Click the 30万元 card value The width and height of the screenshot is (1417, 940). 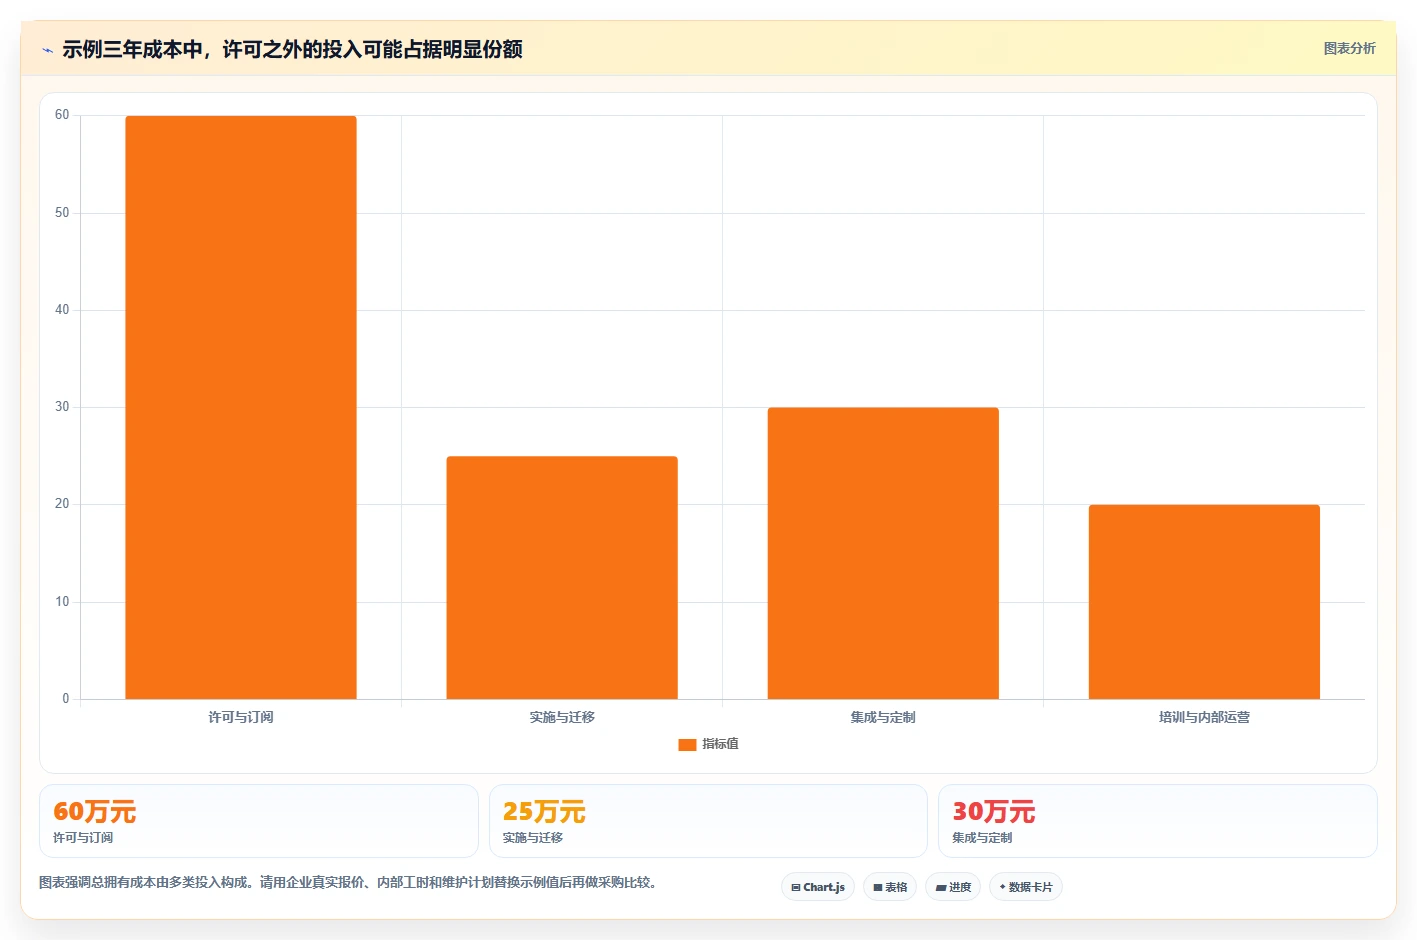(993, 811)
